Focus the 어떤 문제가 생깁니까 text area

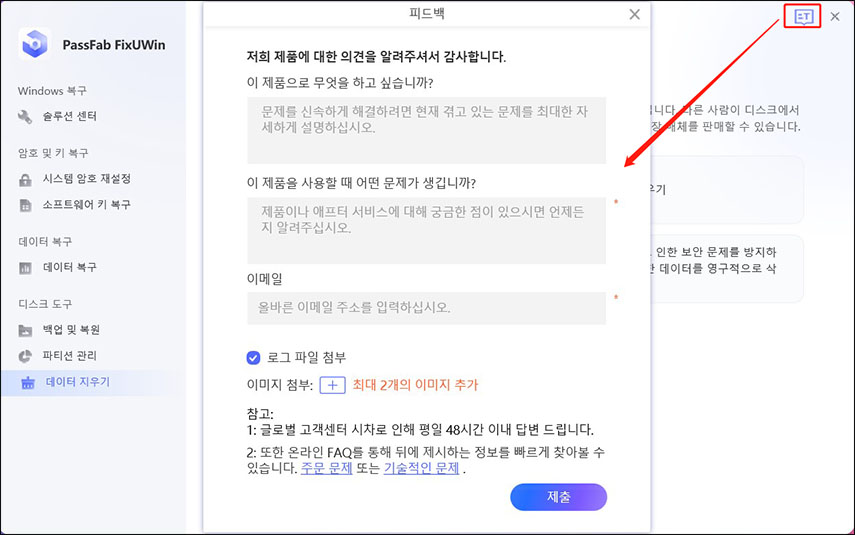[426, 231]
